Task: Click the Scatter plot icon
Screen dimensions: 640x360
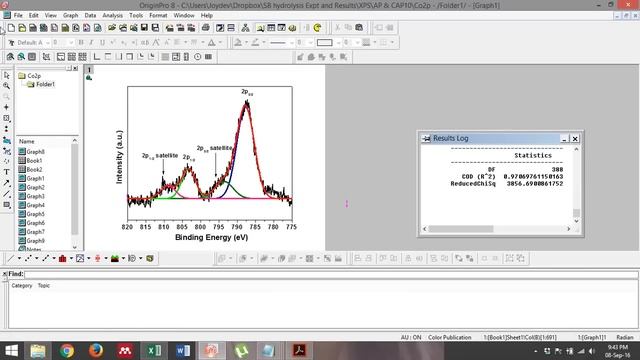Action: click(x=28, y=258)
